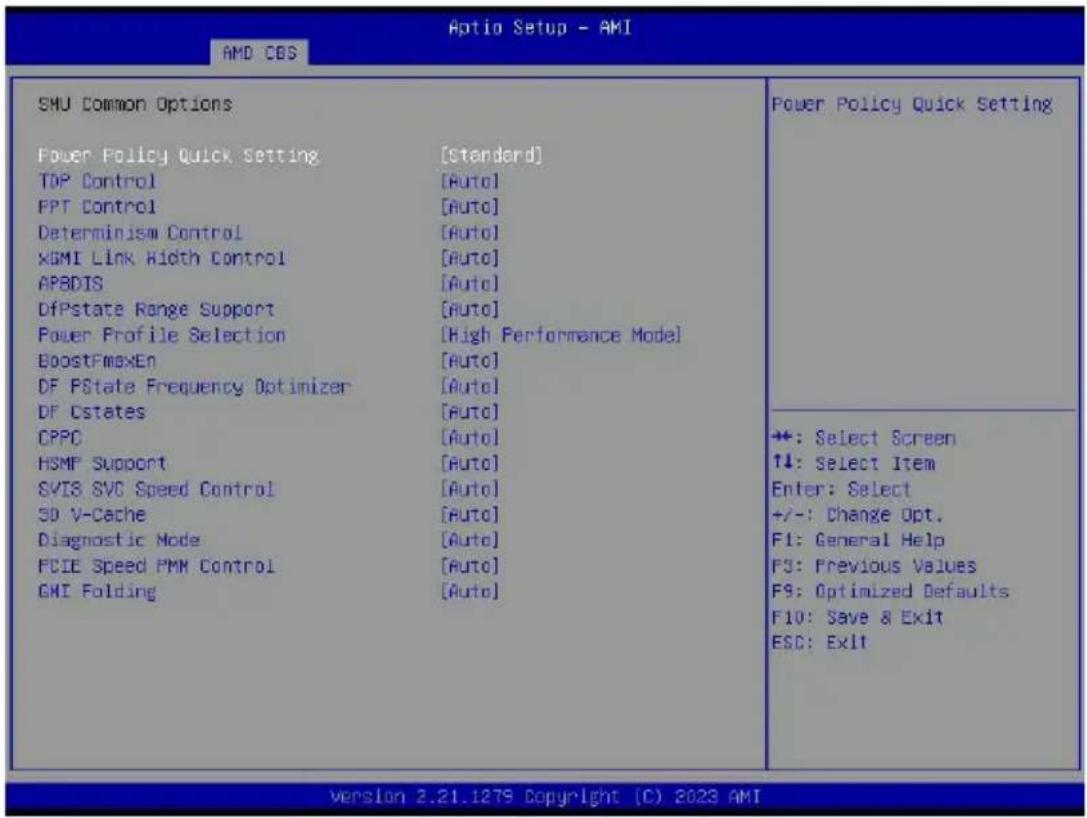The height and width of the screenshot is (818, 1087).
Task: Open HSMP Support Auto value
Action: pyautogui.click(x=469, y=463)
